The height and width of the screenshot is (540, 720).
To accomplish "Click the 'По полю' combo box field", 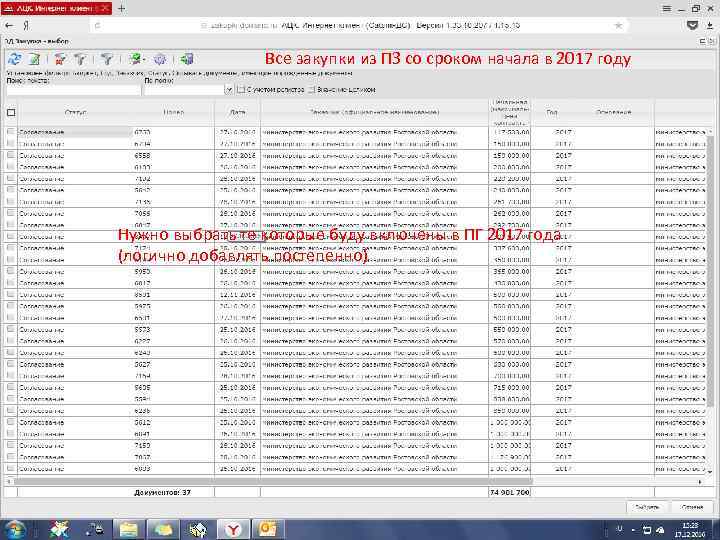I will point(184,90).
